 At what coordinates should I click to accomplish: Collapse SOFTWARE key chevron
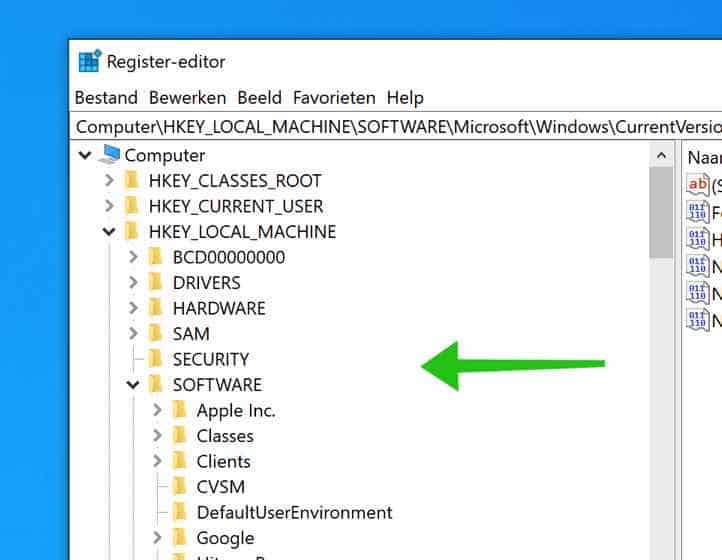point(133,385)
